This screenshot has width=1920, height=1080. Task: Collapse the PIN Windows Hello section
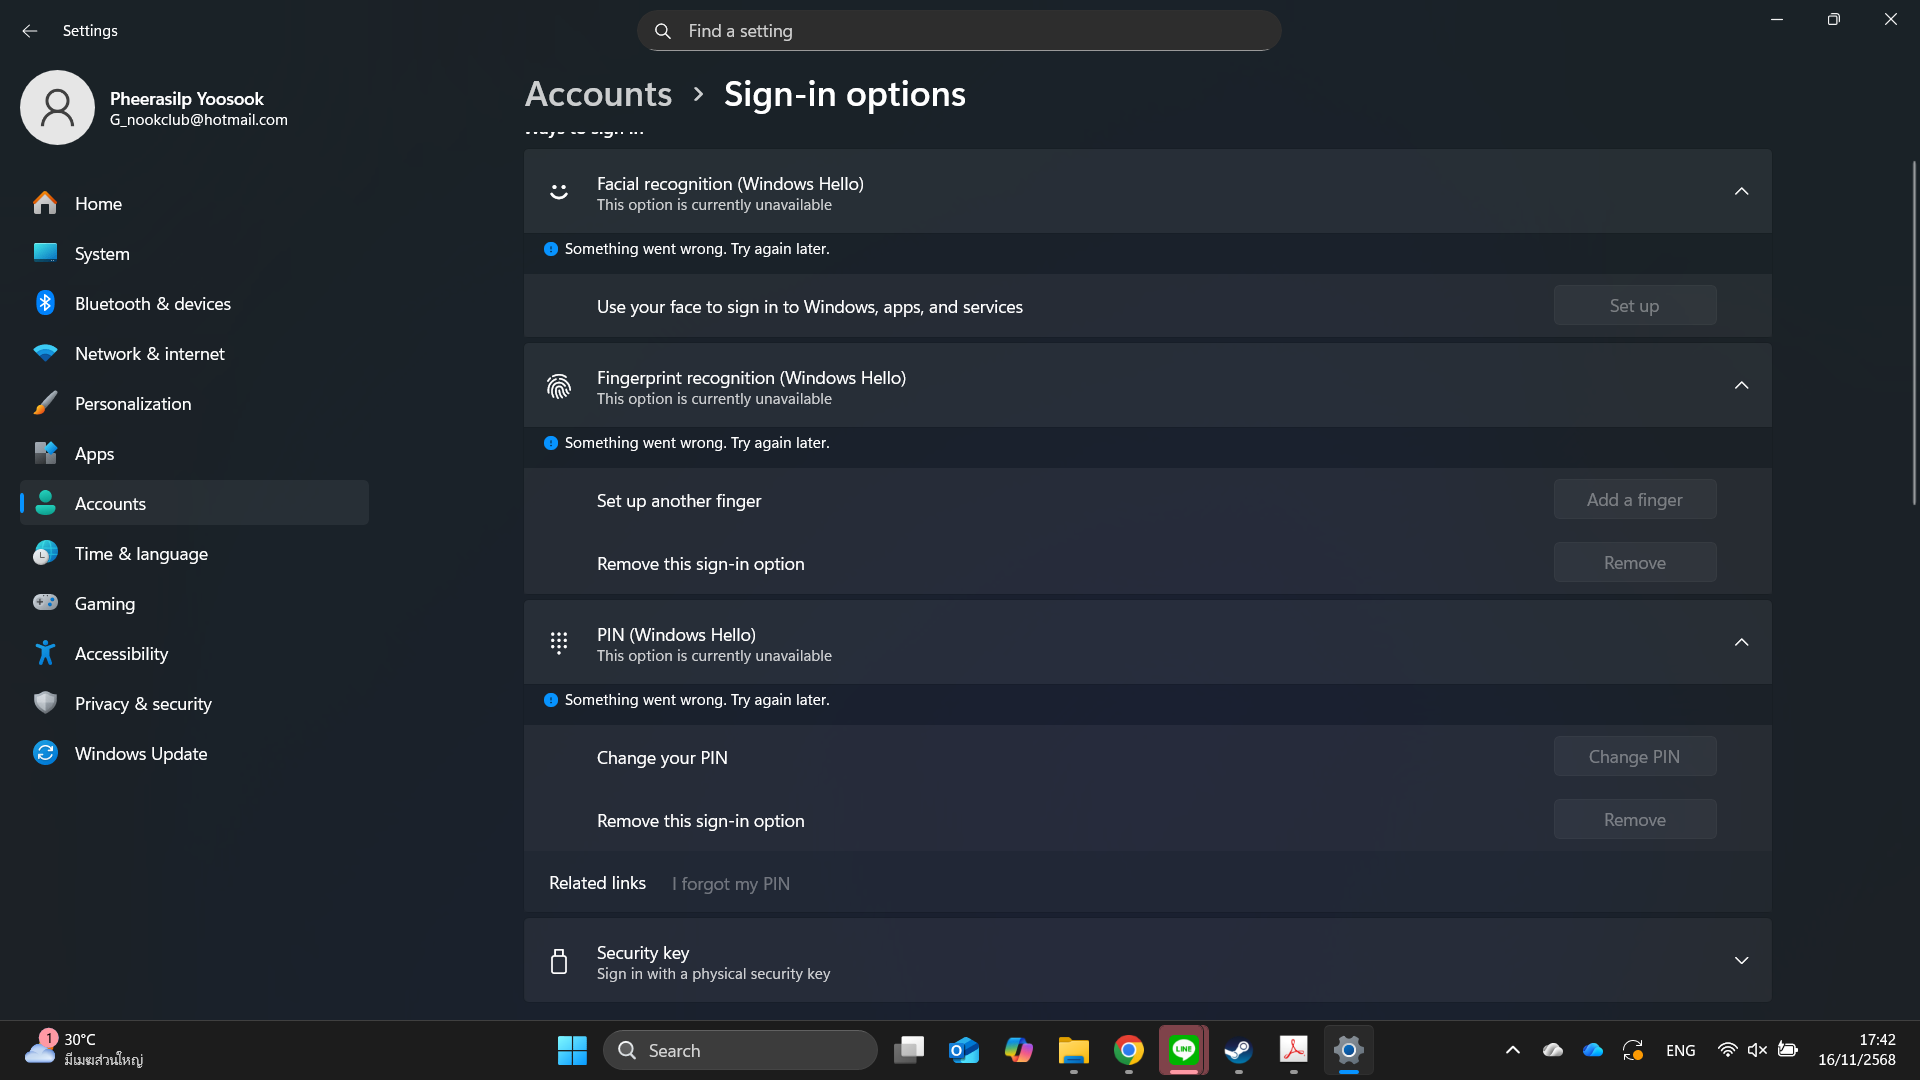point(1741,643)
